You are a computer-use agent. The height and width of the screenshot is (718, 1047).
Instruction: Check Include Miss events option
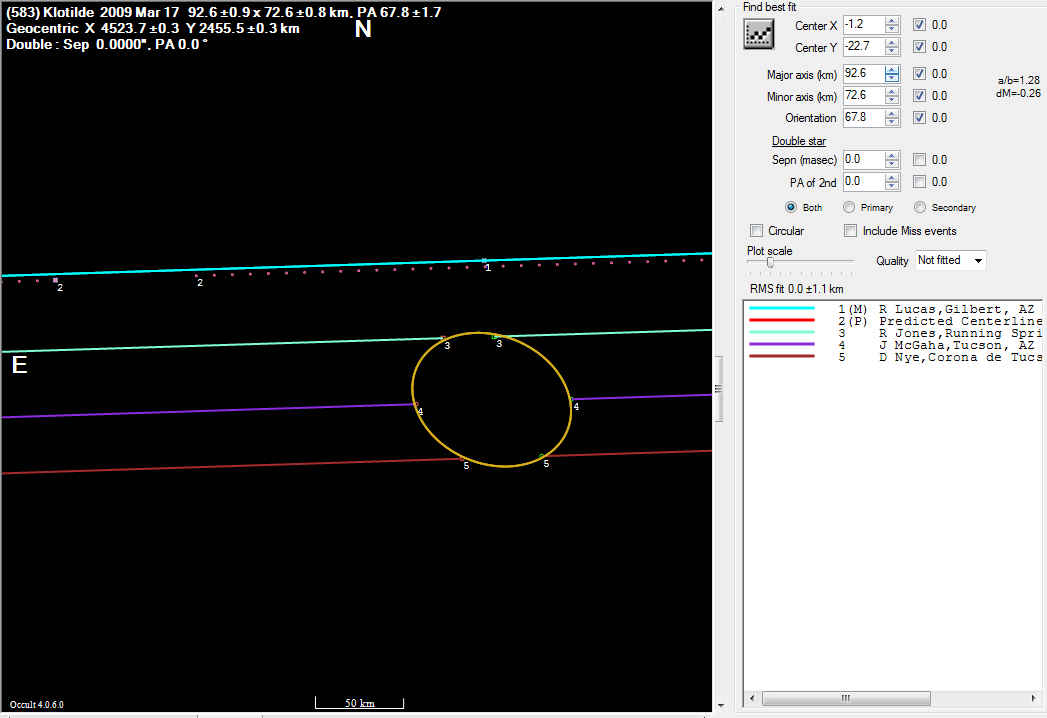850,230
